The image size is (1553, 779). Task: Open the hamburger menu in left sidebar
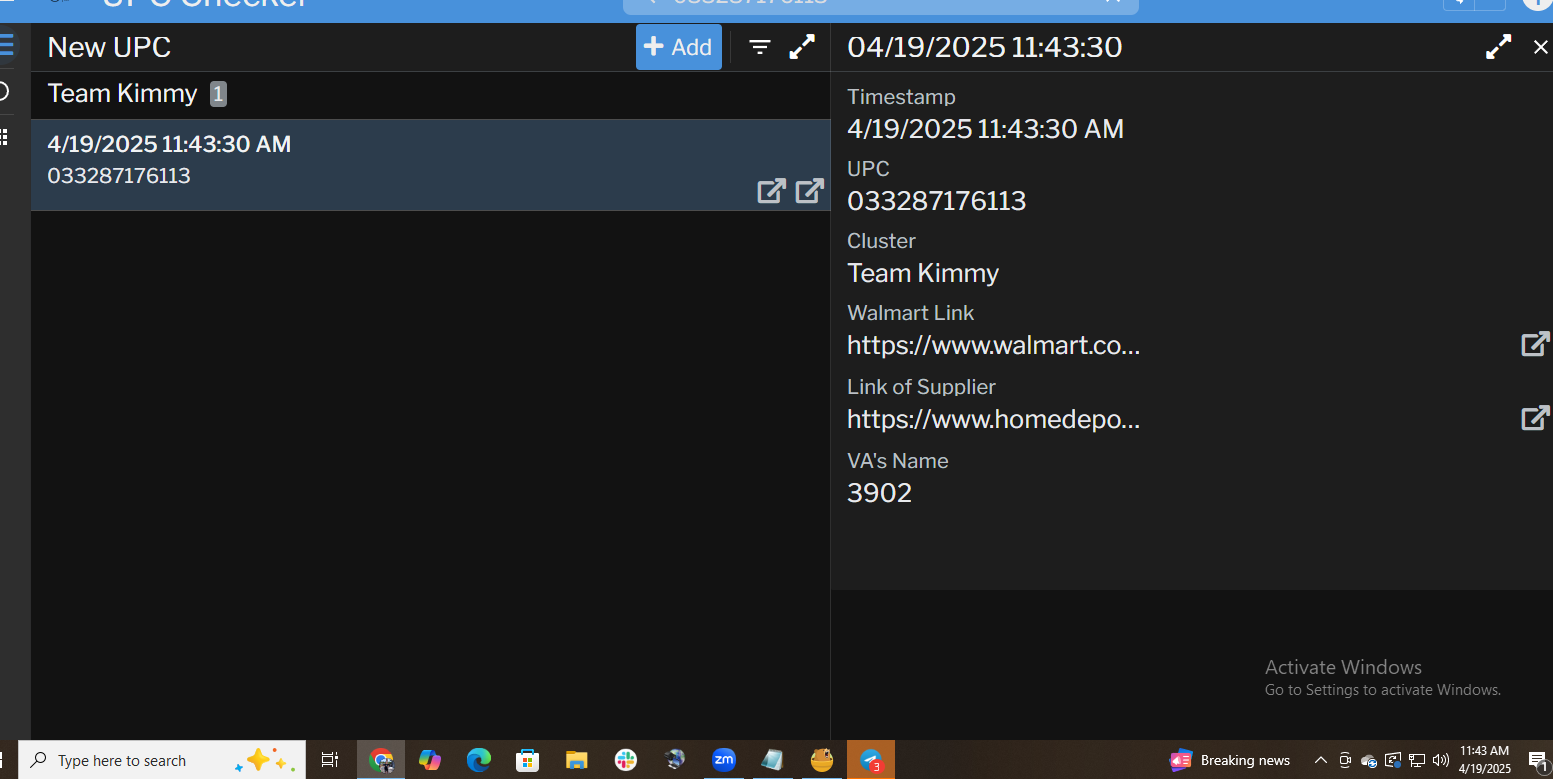[x=6, y=45]
